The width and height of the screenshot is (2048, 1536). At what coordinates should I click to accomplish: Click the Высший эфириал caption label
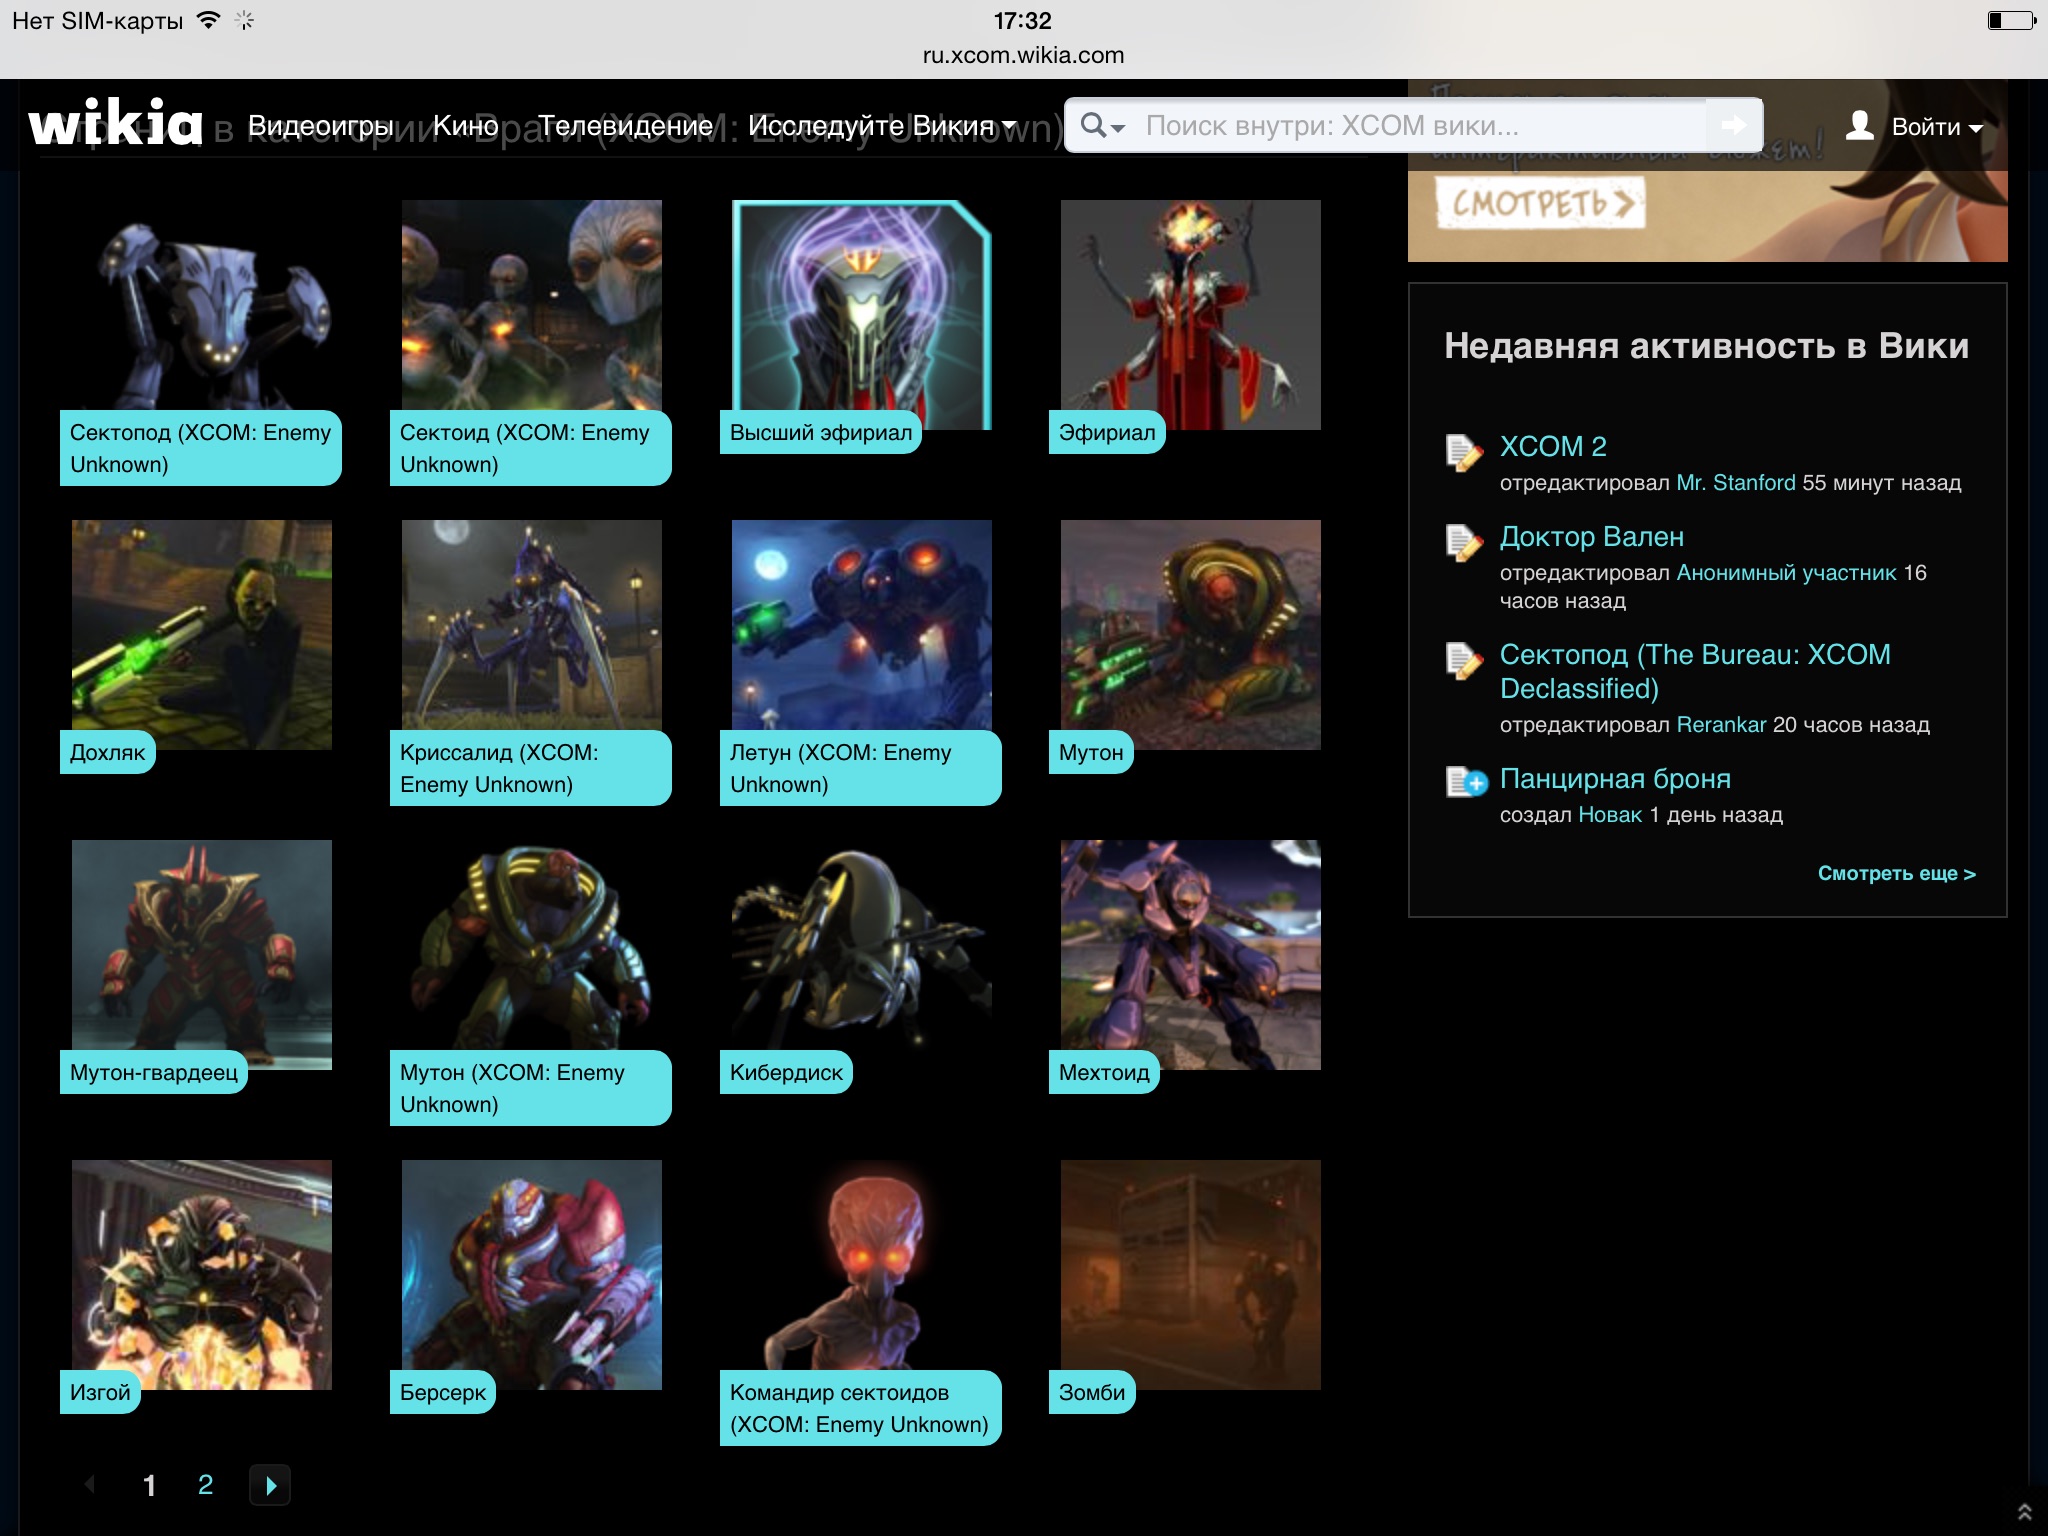pyautogui.click(x=821, y=432)
